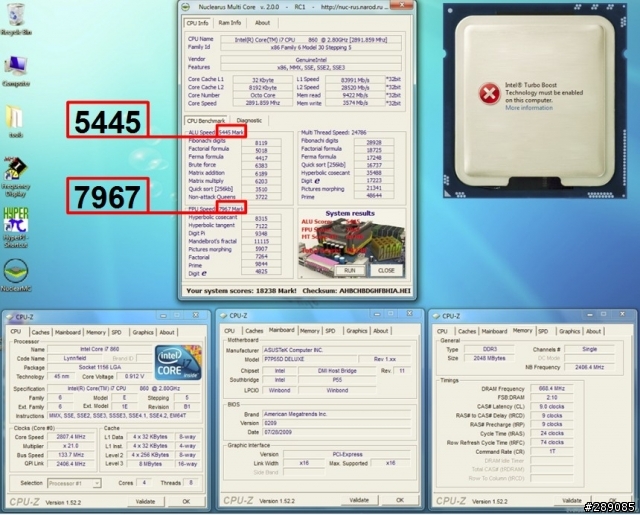Click the Nuclearus window title icon
The image size is (640, 515).
point(186,7)
